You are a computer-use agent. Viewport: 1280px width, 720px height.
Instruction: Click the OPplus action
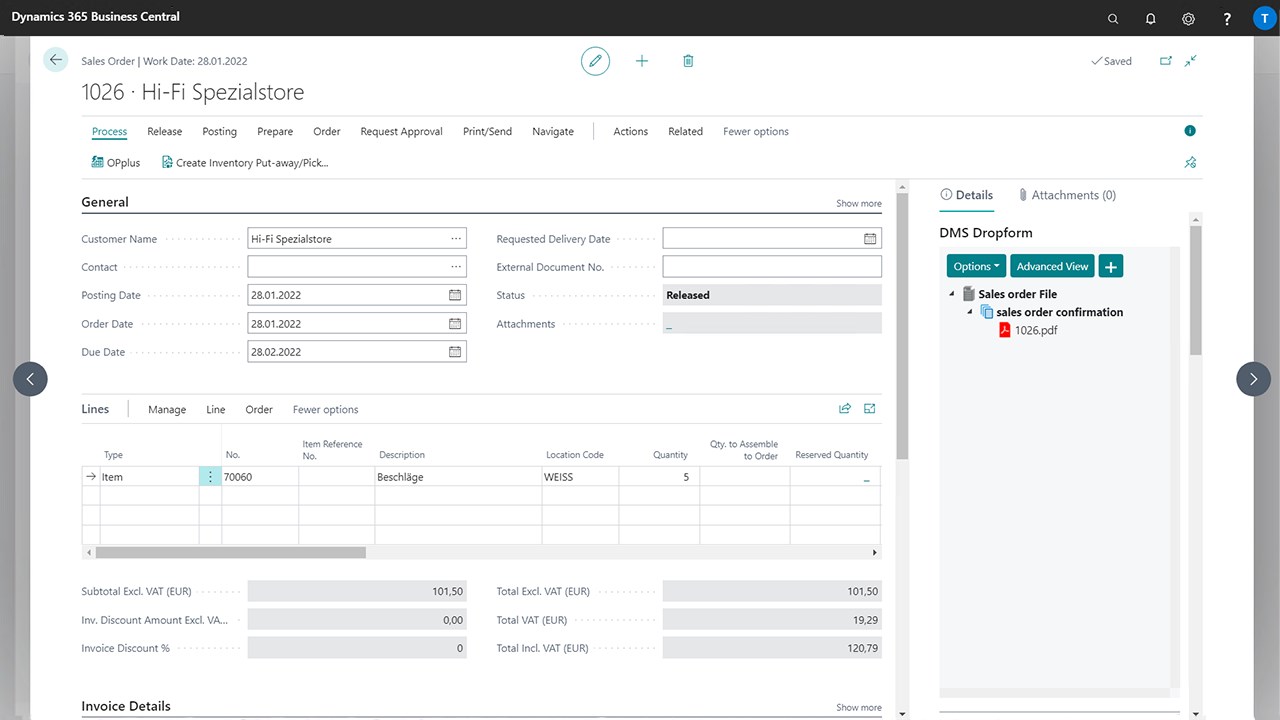[x=116, y=162]
